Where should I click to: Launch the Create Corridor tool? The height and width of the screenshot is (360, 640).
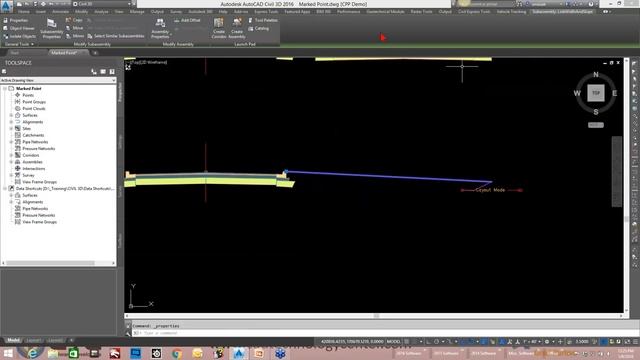(219, 29)
